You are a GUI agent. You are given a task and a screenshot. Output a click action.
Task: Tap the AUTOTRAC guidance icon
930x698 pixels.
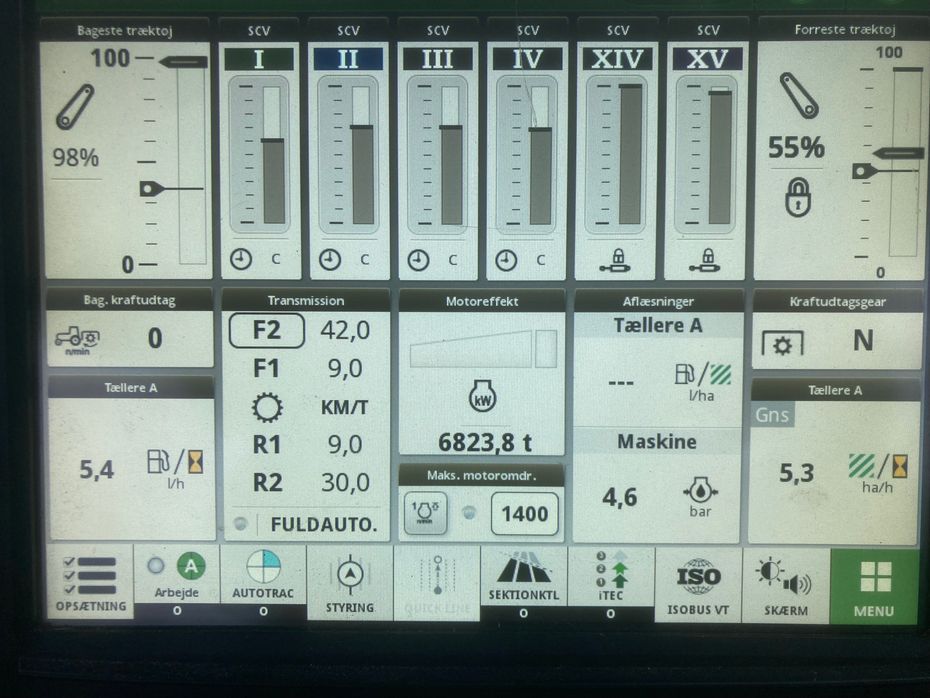(263, 578)
